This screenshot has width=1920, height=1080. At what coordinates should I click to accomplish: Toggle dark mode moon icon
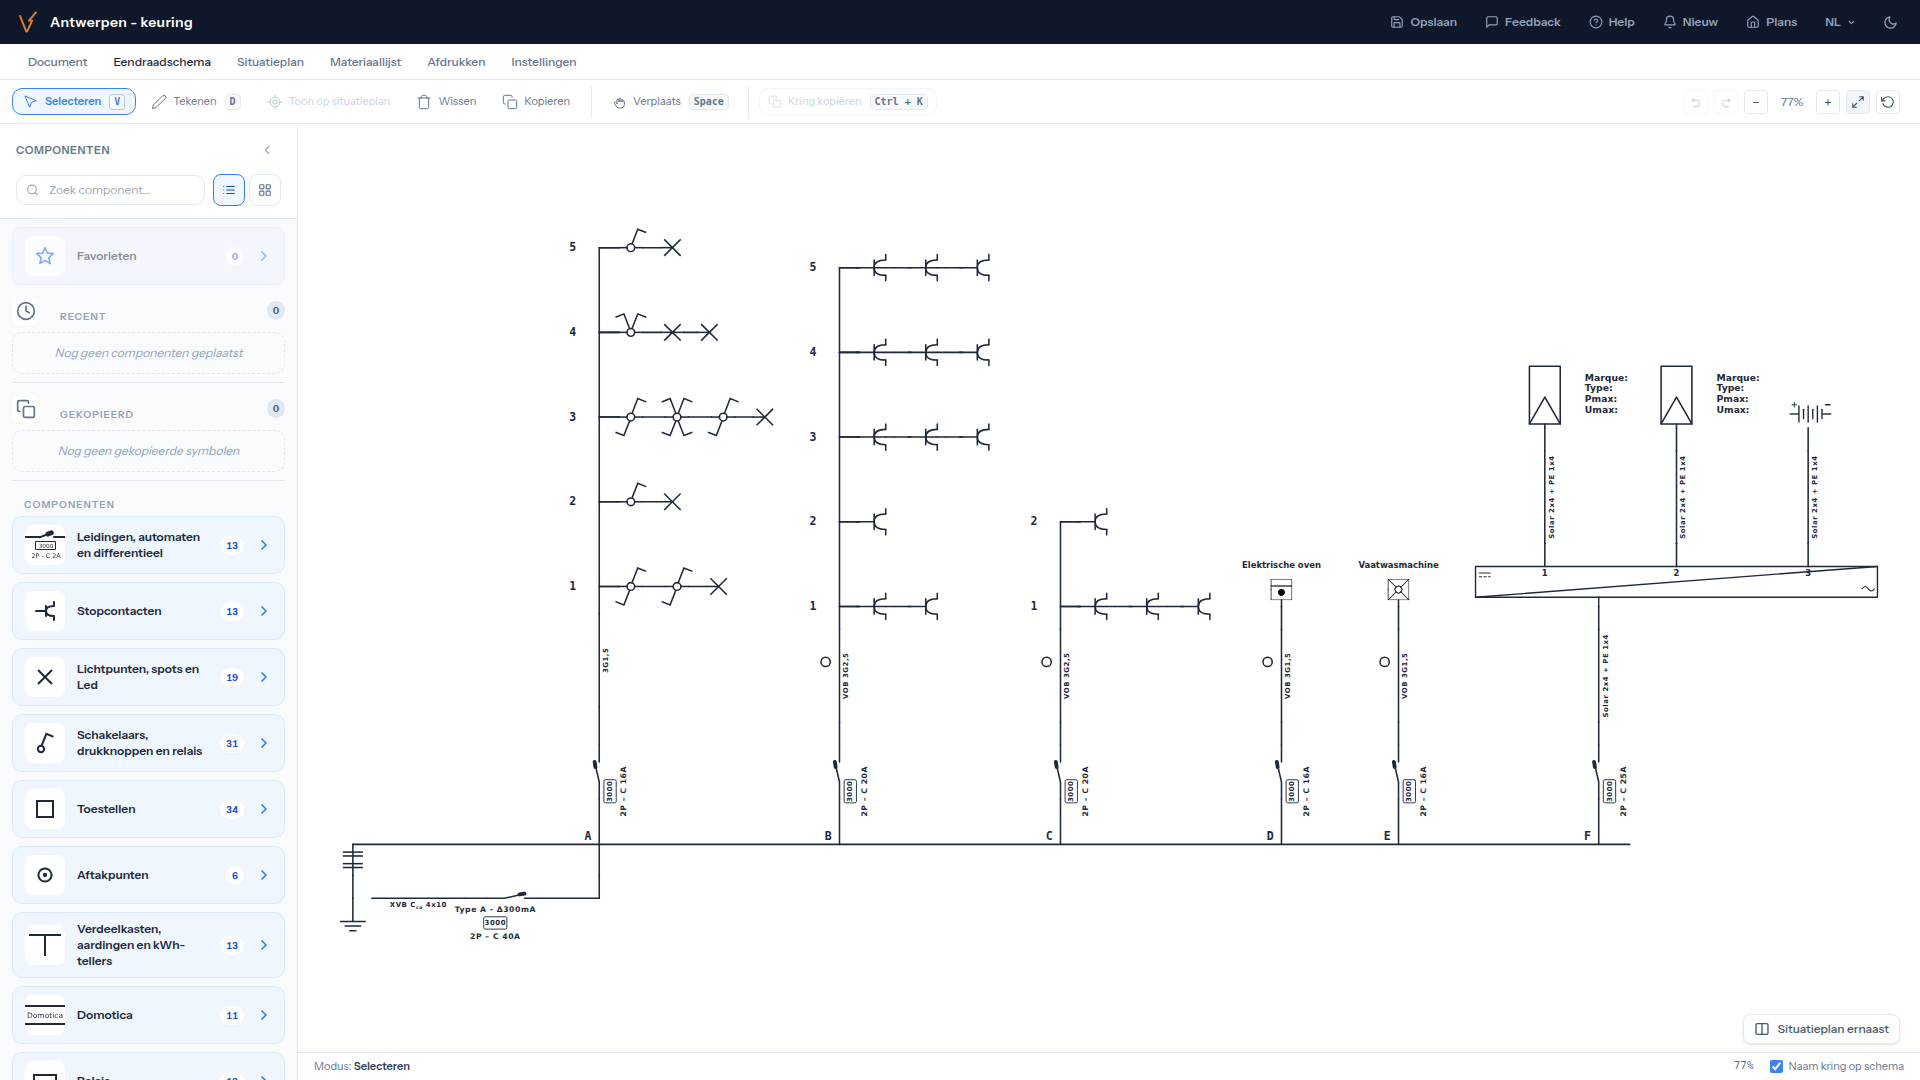[1890, 22]
